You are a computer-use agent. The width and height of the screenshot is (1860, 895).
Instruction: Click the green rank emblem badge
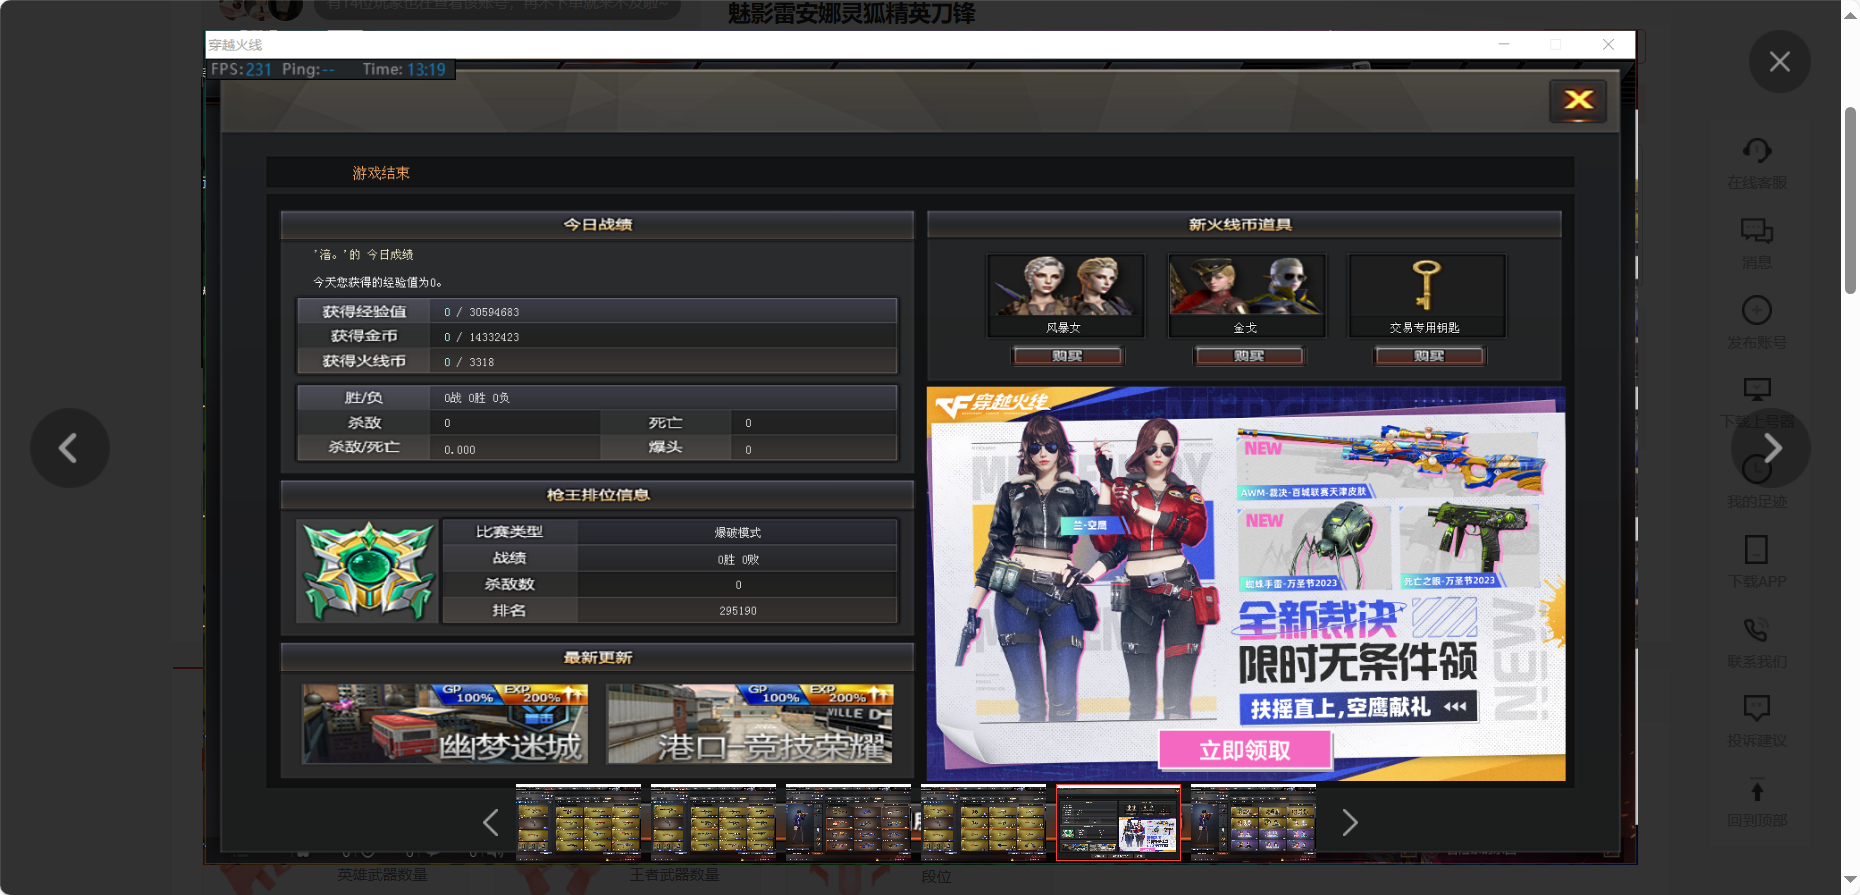(369, 571)
